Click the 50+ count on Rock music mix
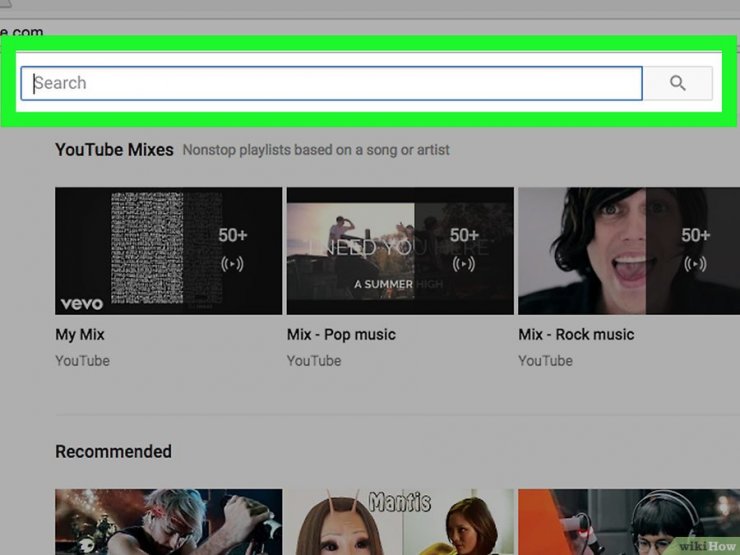The height and width of the screenshot is (555, 740). coord(696,235)
